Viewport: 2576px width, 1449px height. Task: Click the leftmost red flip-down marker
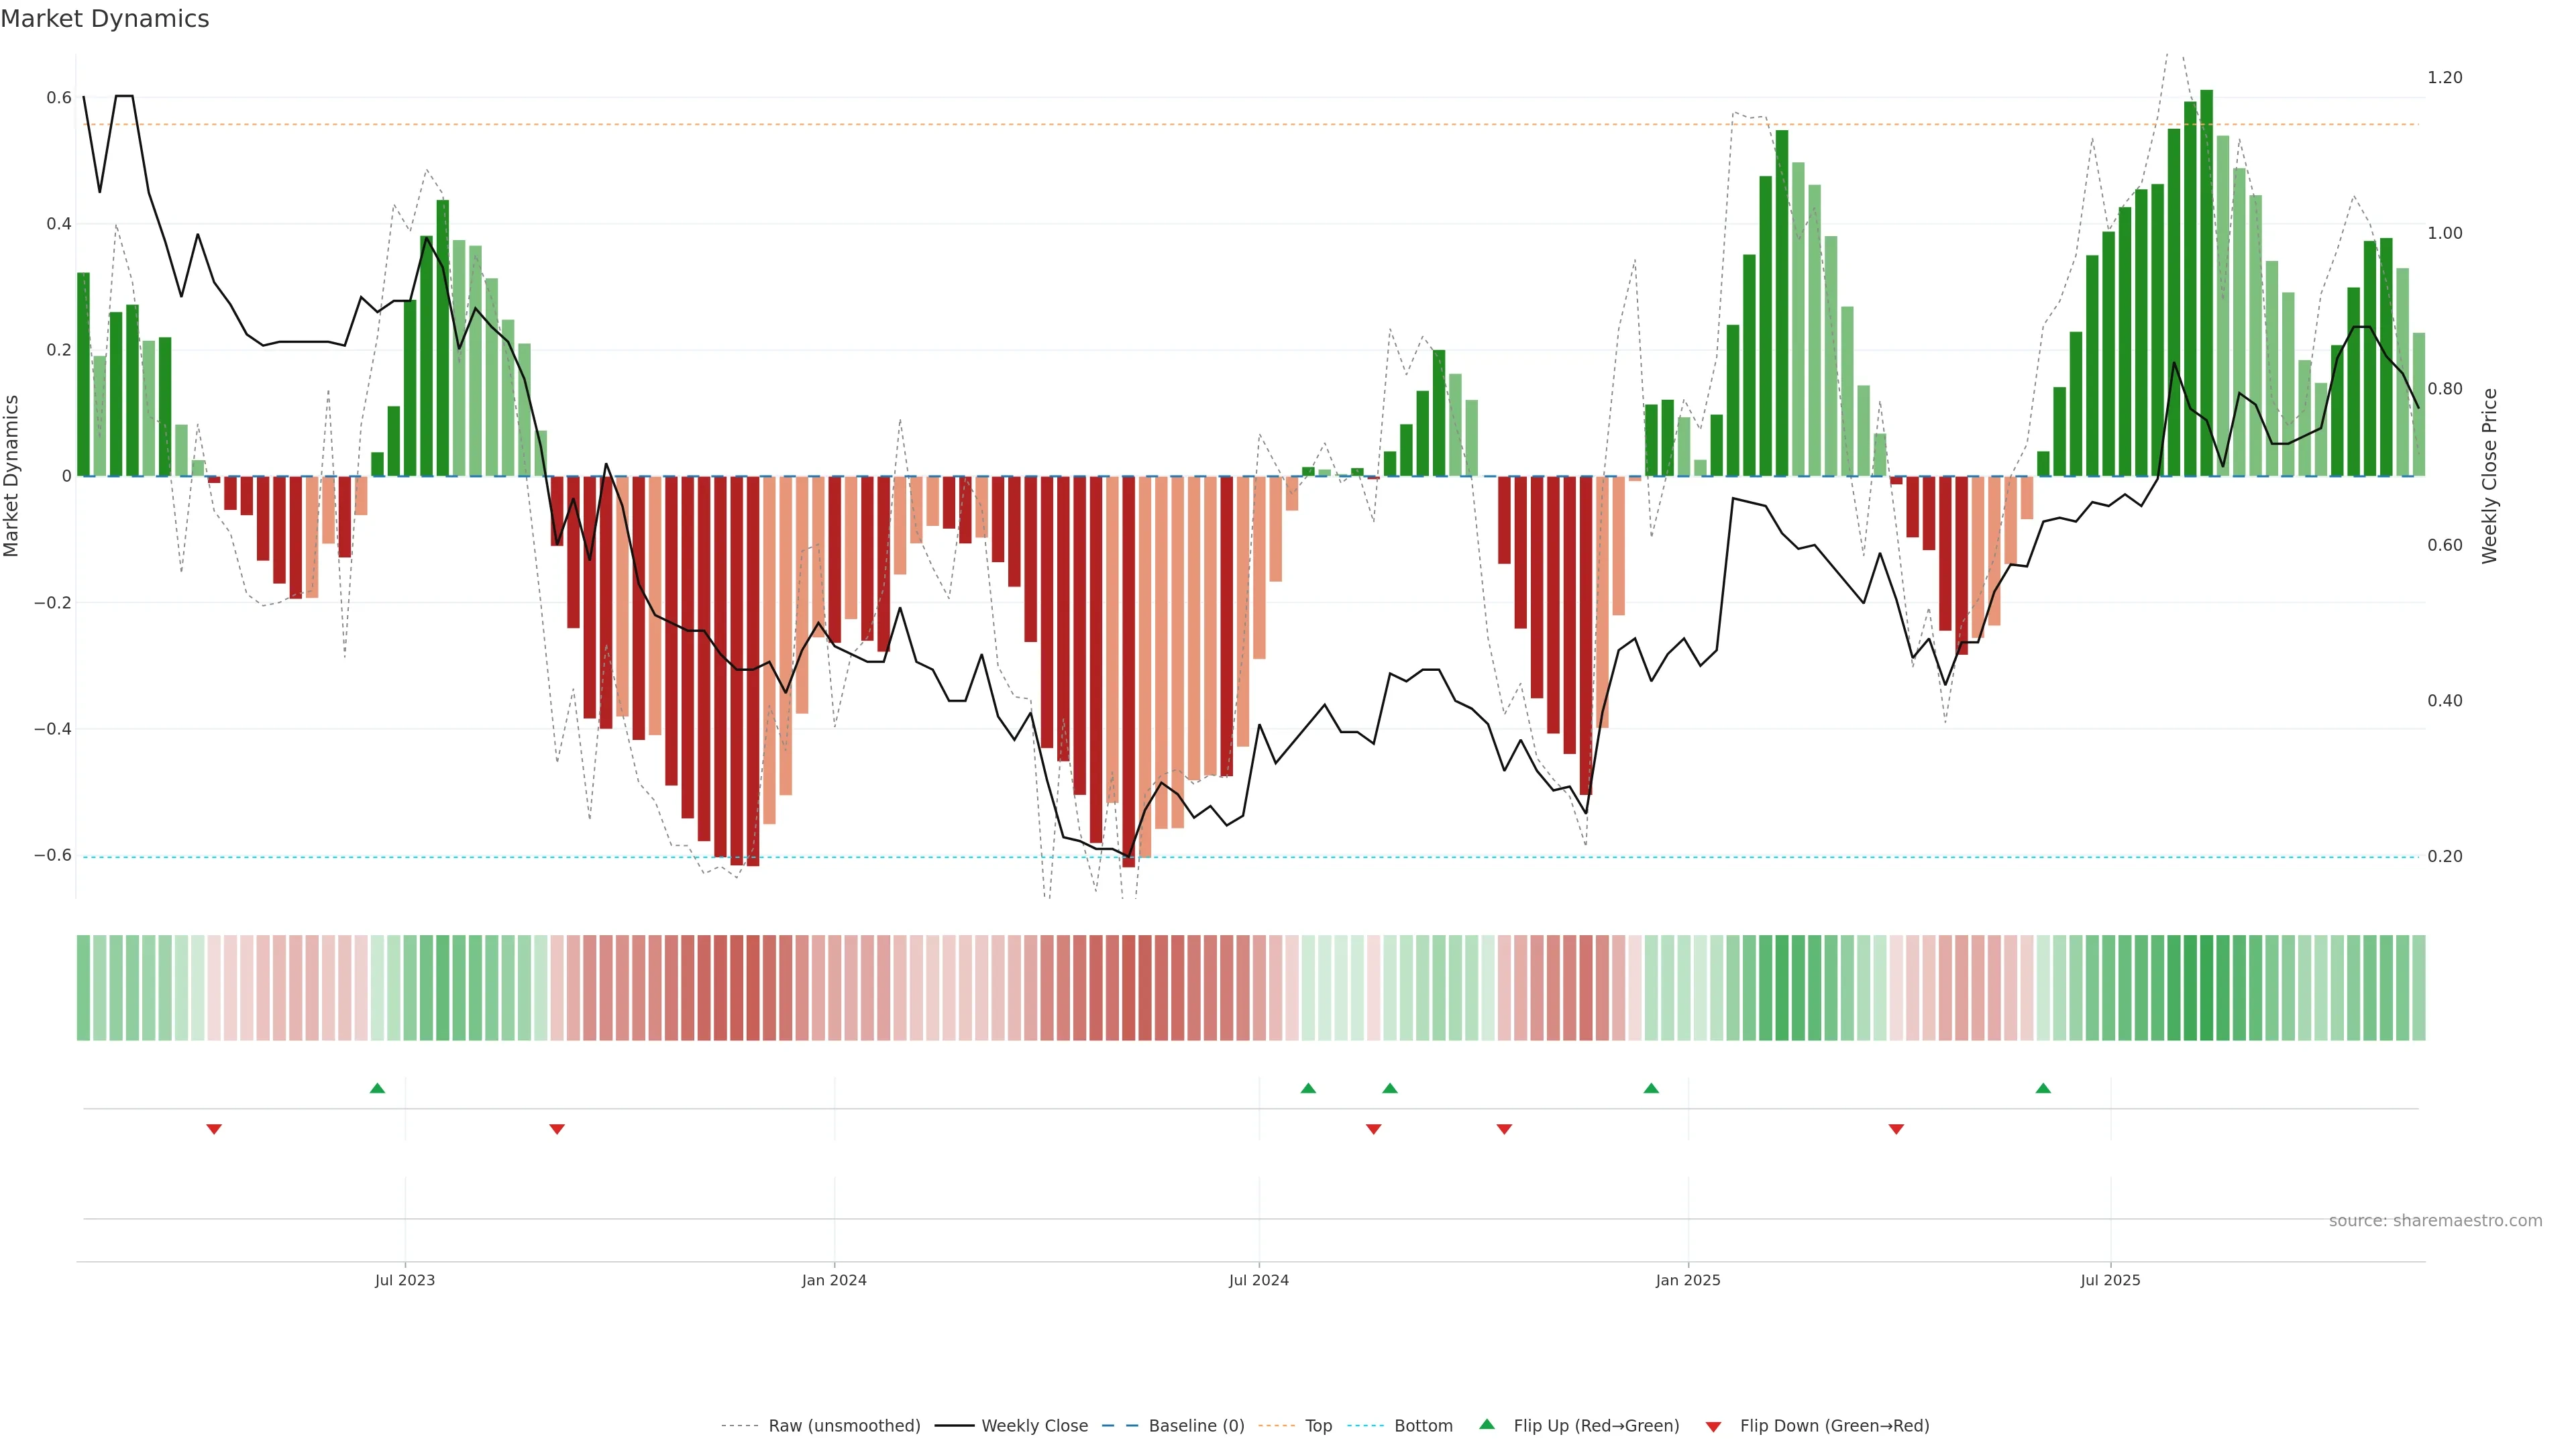214,1129
